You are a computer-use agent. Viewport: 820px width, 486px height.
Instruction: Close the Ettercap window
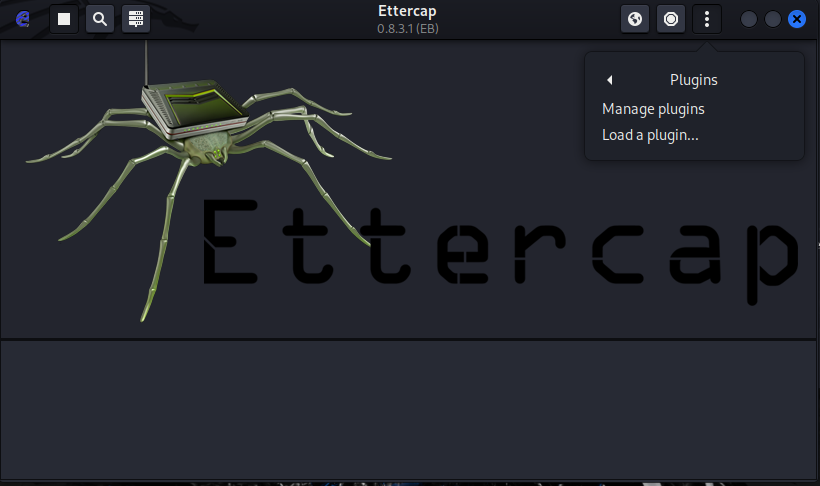coord(797,19)
